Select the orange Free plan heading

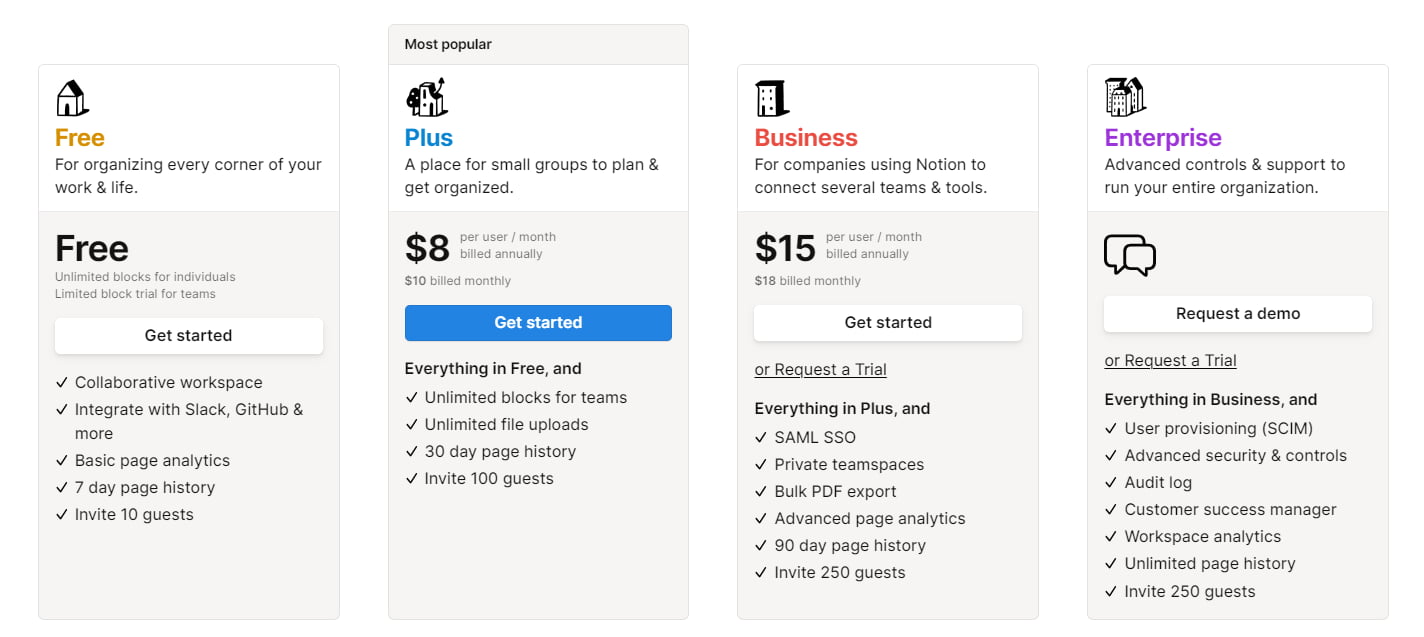(x=80, y=138)
